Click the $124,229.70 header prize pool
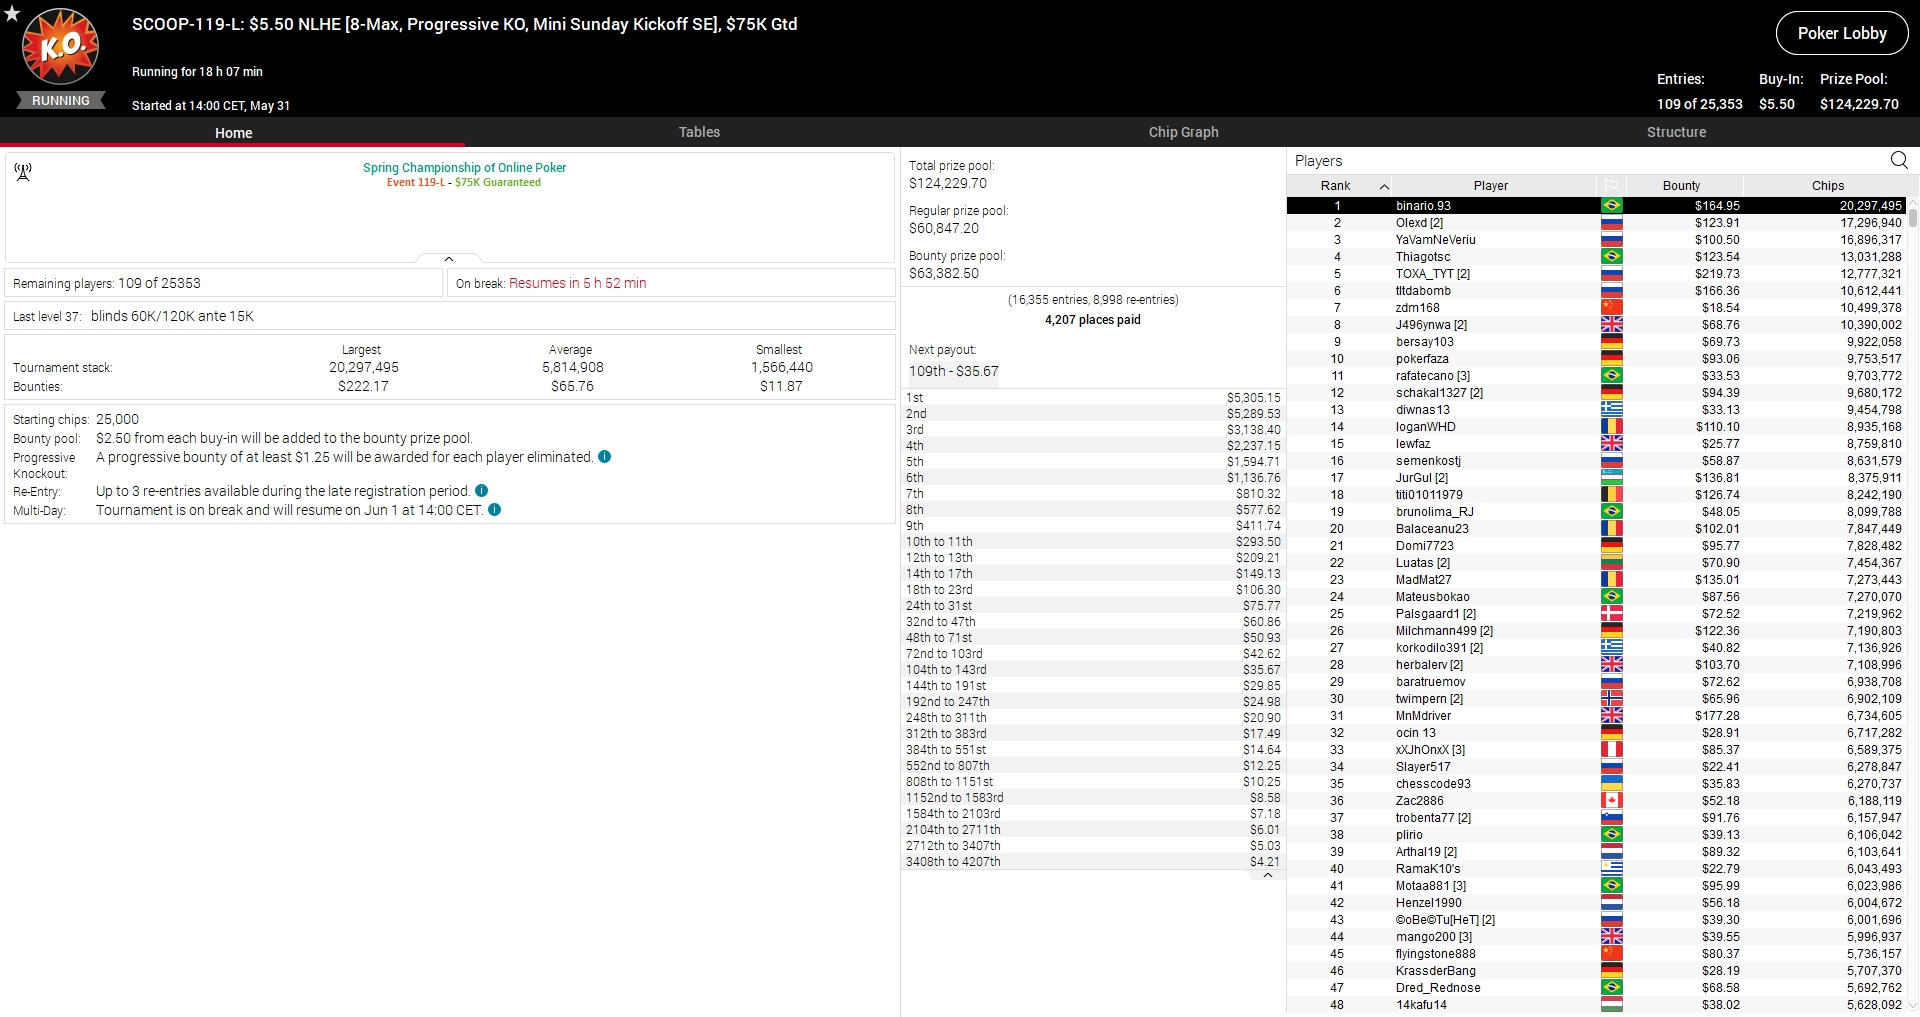 [x=1859, y=104]
